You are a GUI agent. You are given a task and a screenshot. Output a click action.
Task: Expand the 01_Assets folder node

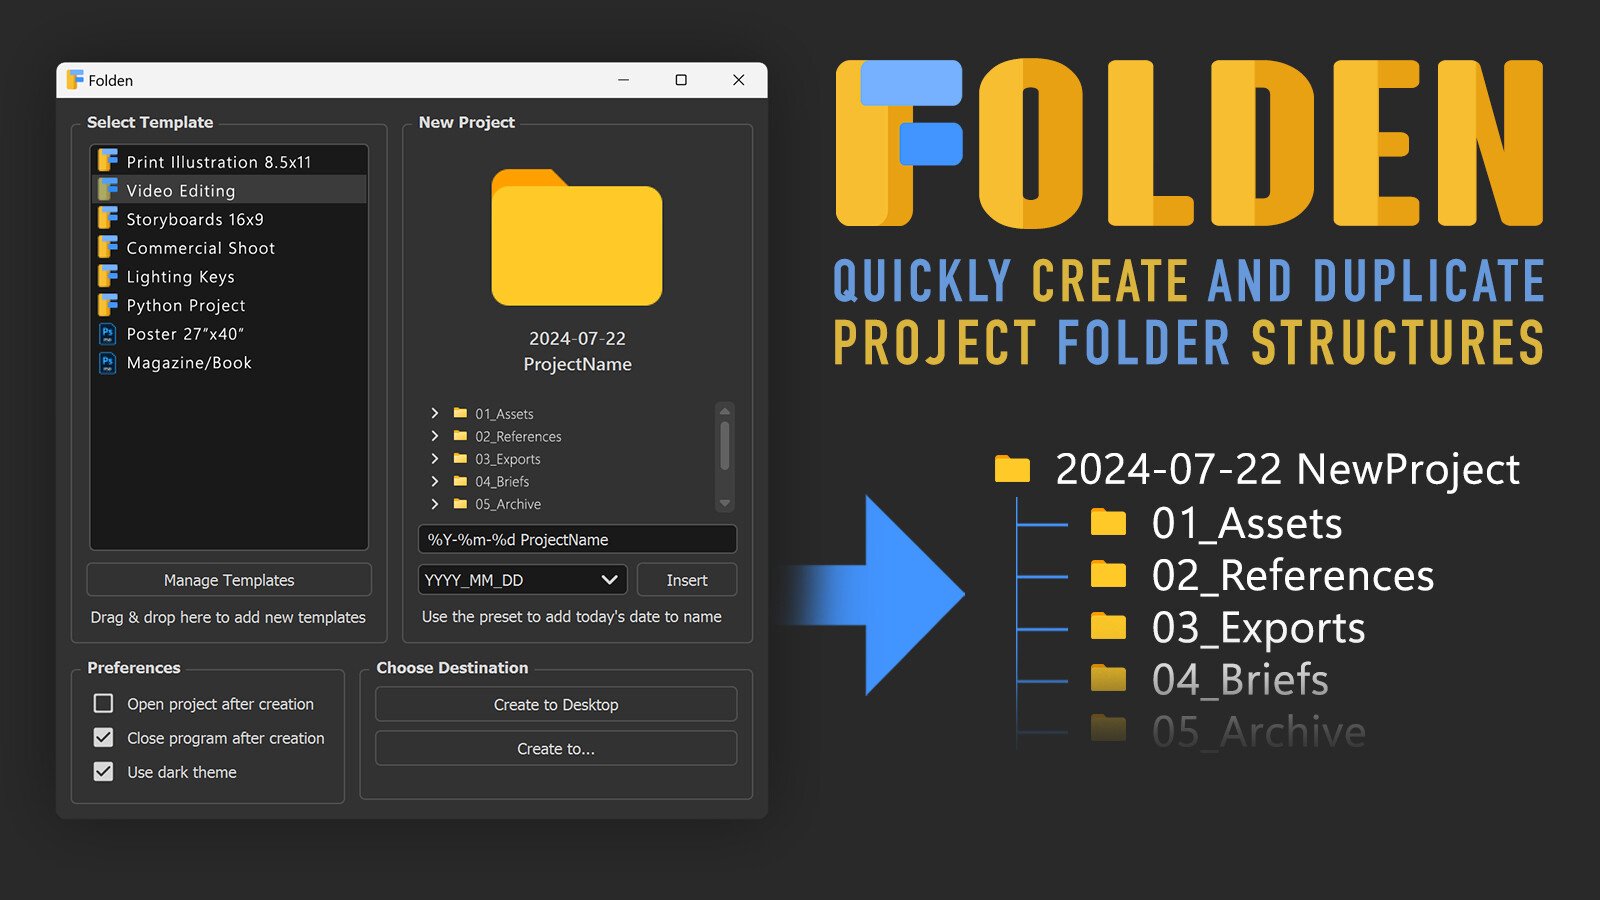(x=434, y=413)
